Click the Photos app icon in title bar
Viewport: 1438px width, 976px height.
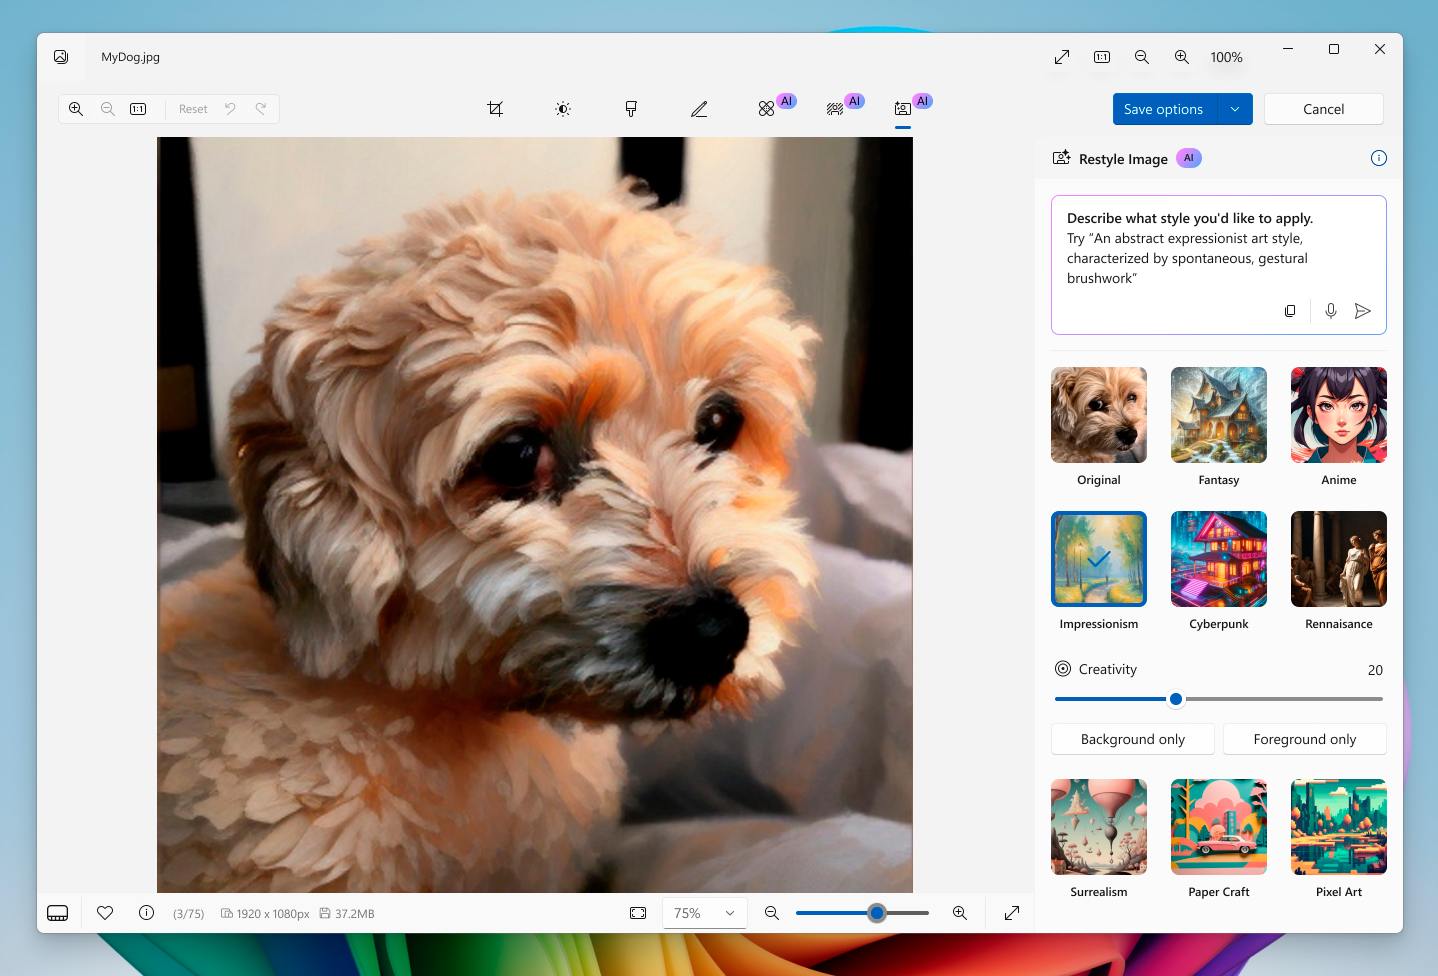(x=61, y=57)
